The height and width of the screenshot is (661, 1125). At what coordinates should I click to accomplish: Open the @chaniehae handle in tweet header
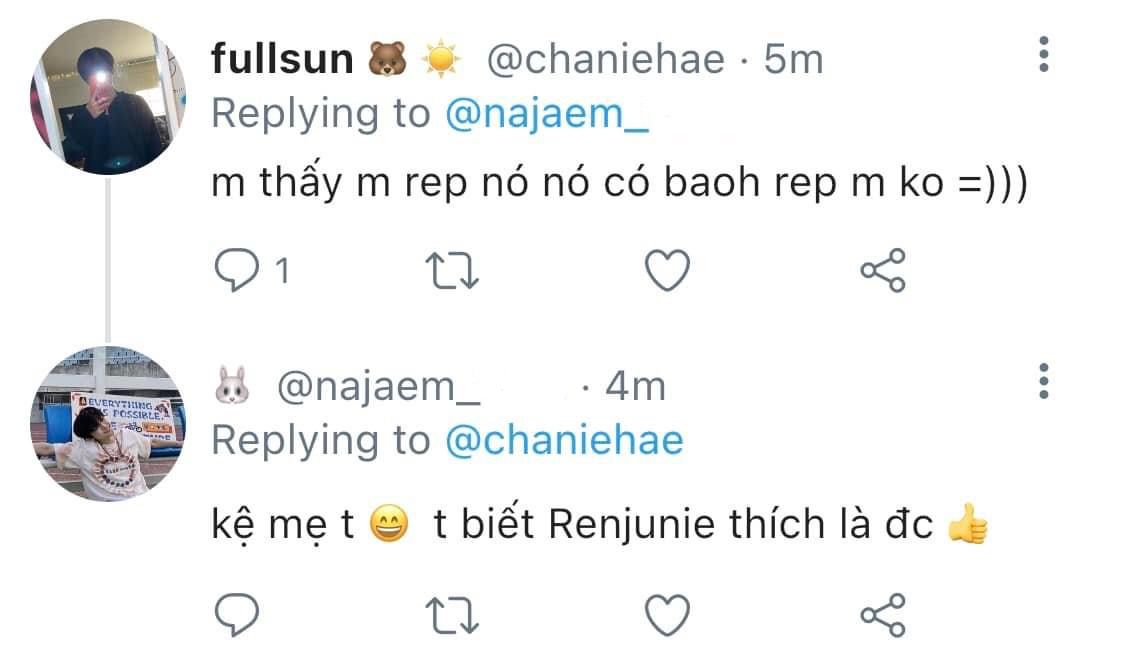tap(604, 60)
